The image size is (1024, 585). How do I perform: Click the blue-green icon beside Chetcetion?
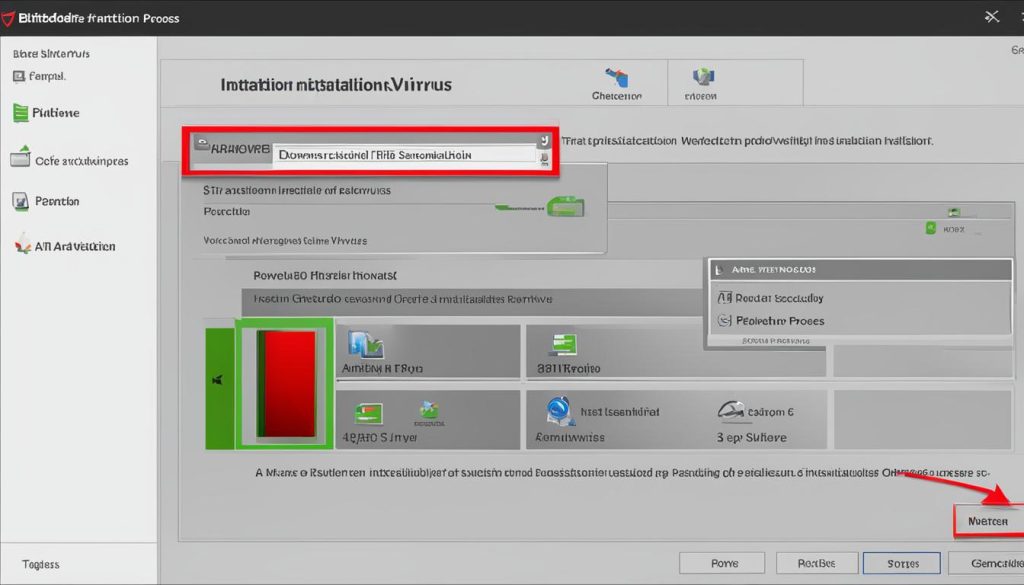point(703,78)
